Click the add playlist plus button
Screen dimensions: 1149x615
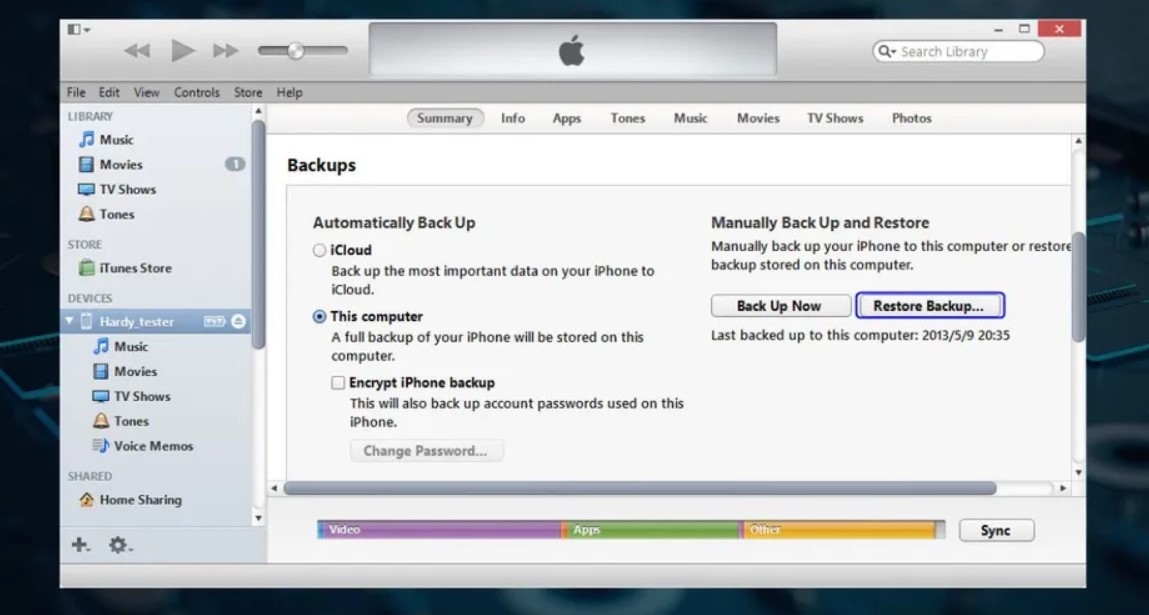[x=80, y=545]
